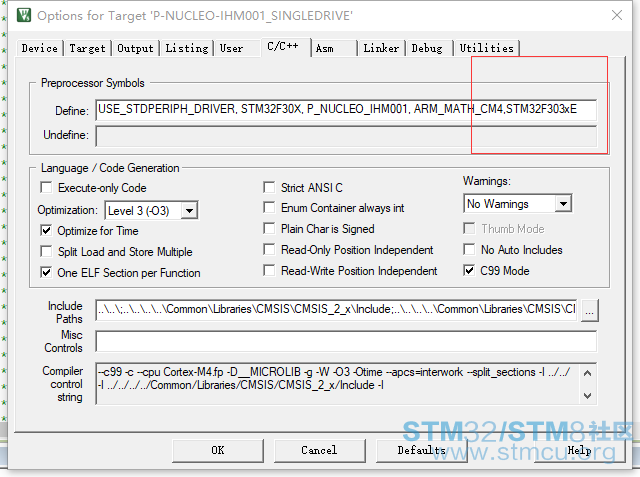The height and width of the screenshot is (477, 640).
Task: Click the Keil uVision window icon
Action: tap(24, 16)
